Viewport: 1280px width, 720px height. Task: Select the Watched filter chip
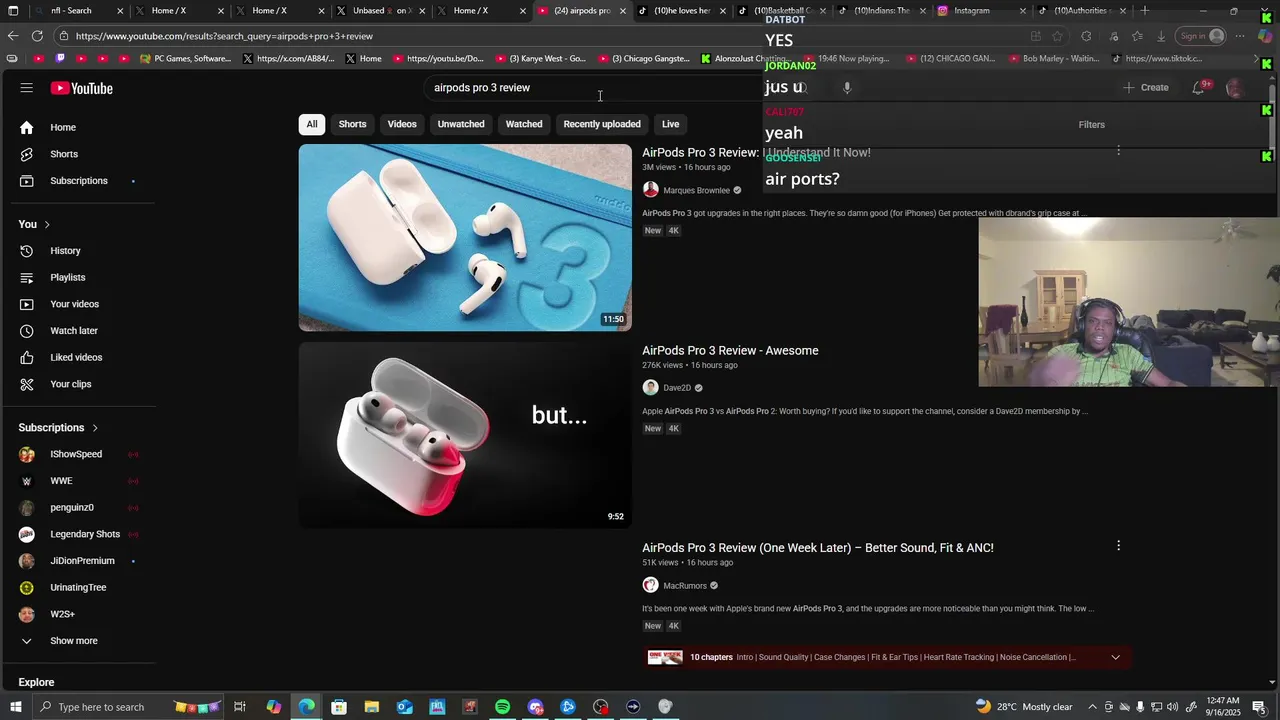click(524, 124)
